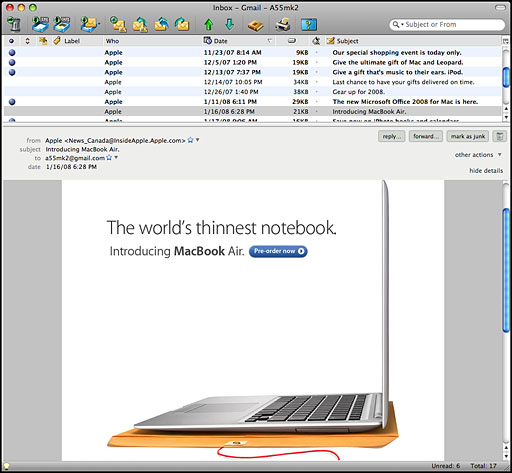
Task: Open search magnifier options dropdown
Action: point(398,24)
